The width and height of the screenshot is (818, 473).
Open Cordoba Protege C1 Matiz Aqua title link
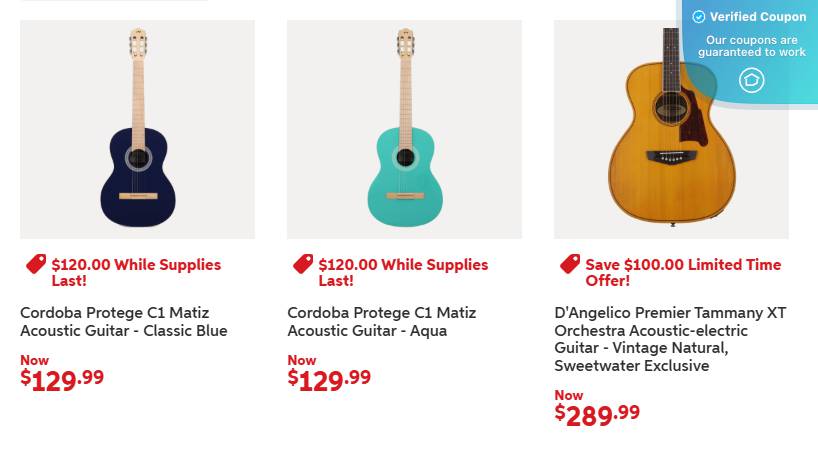[x=381, y=322]
